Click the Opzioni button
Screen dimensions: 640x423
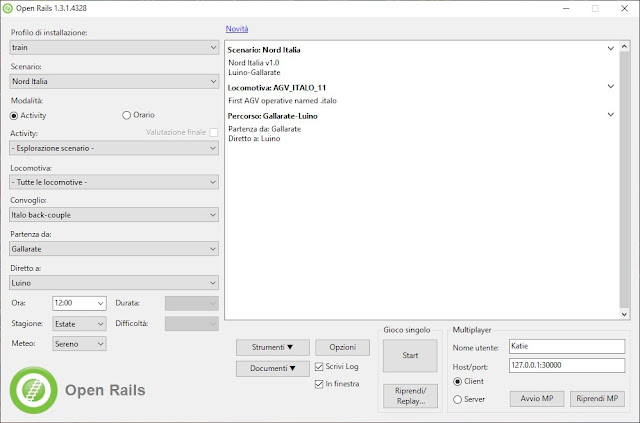[x=342, y=347]
